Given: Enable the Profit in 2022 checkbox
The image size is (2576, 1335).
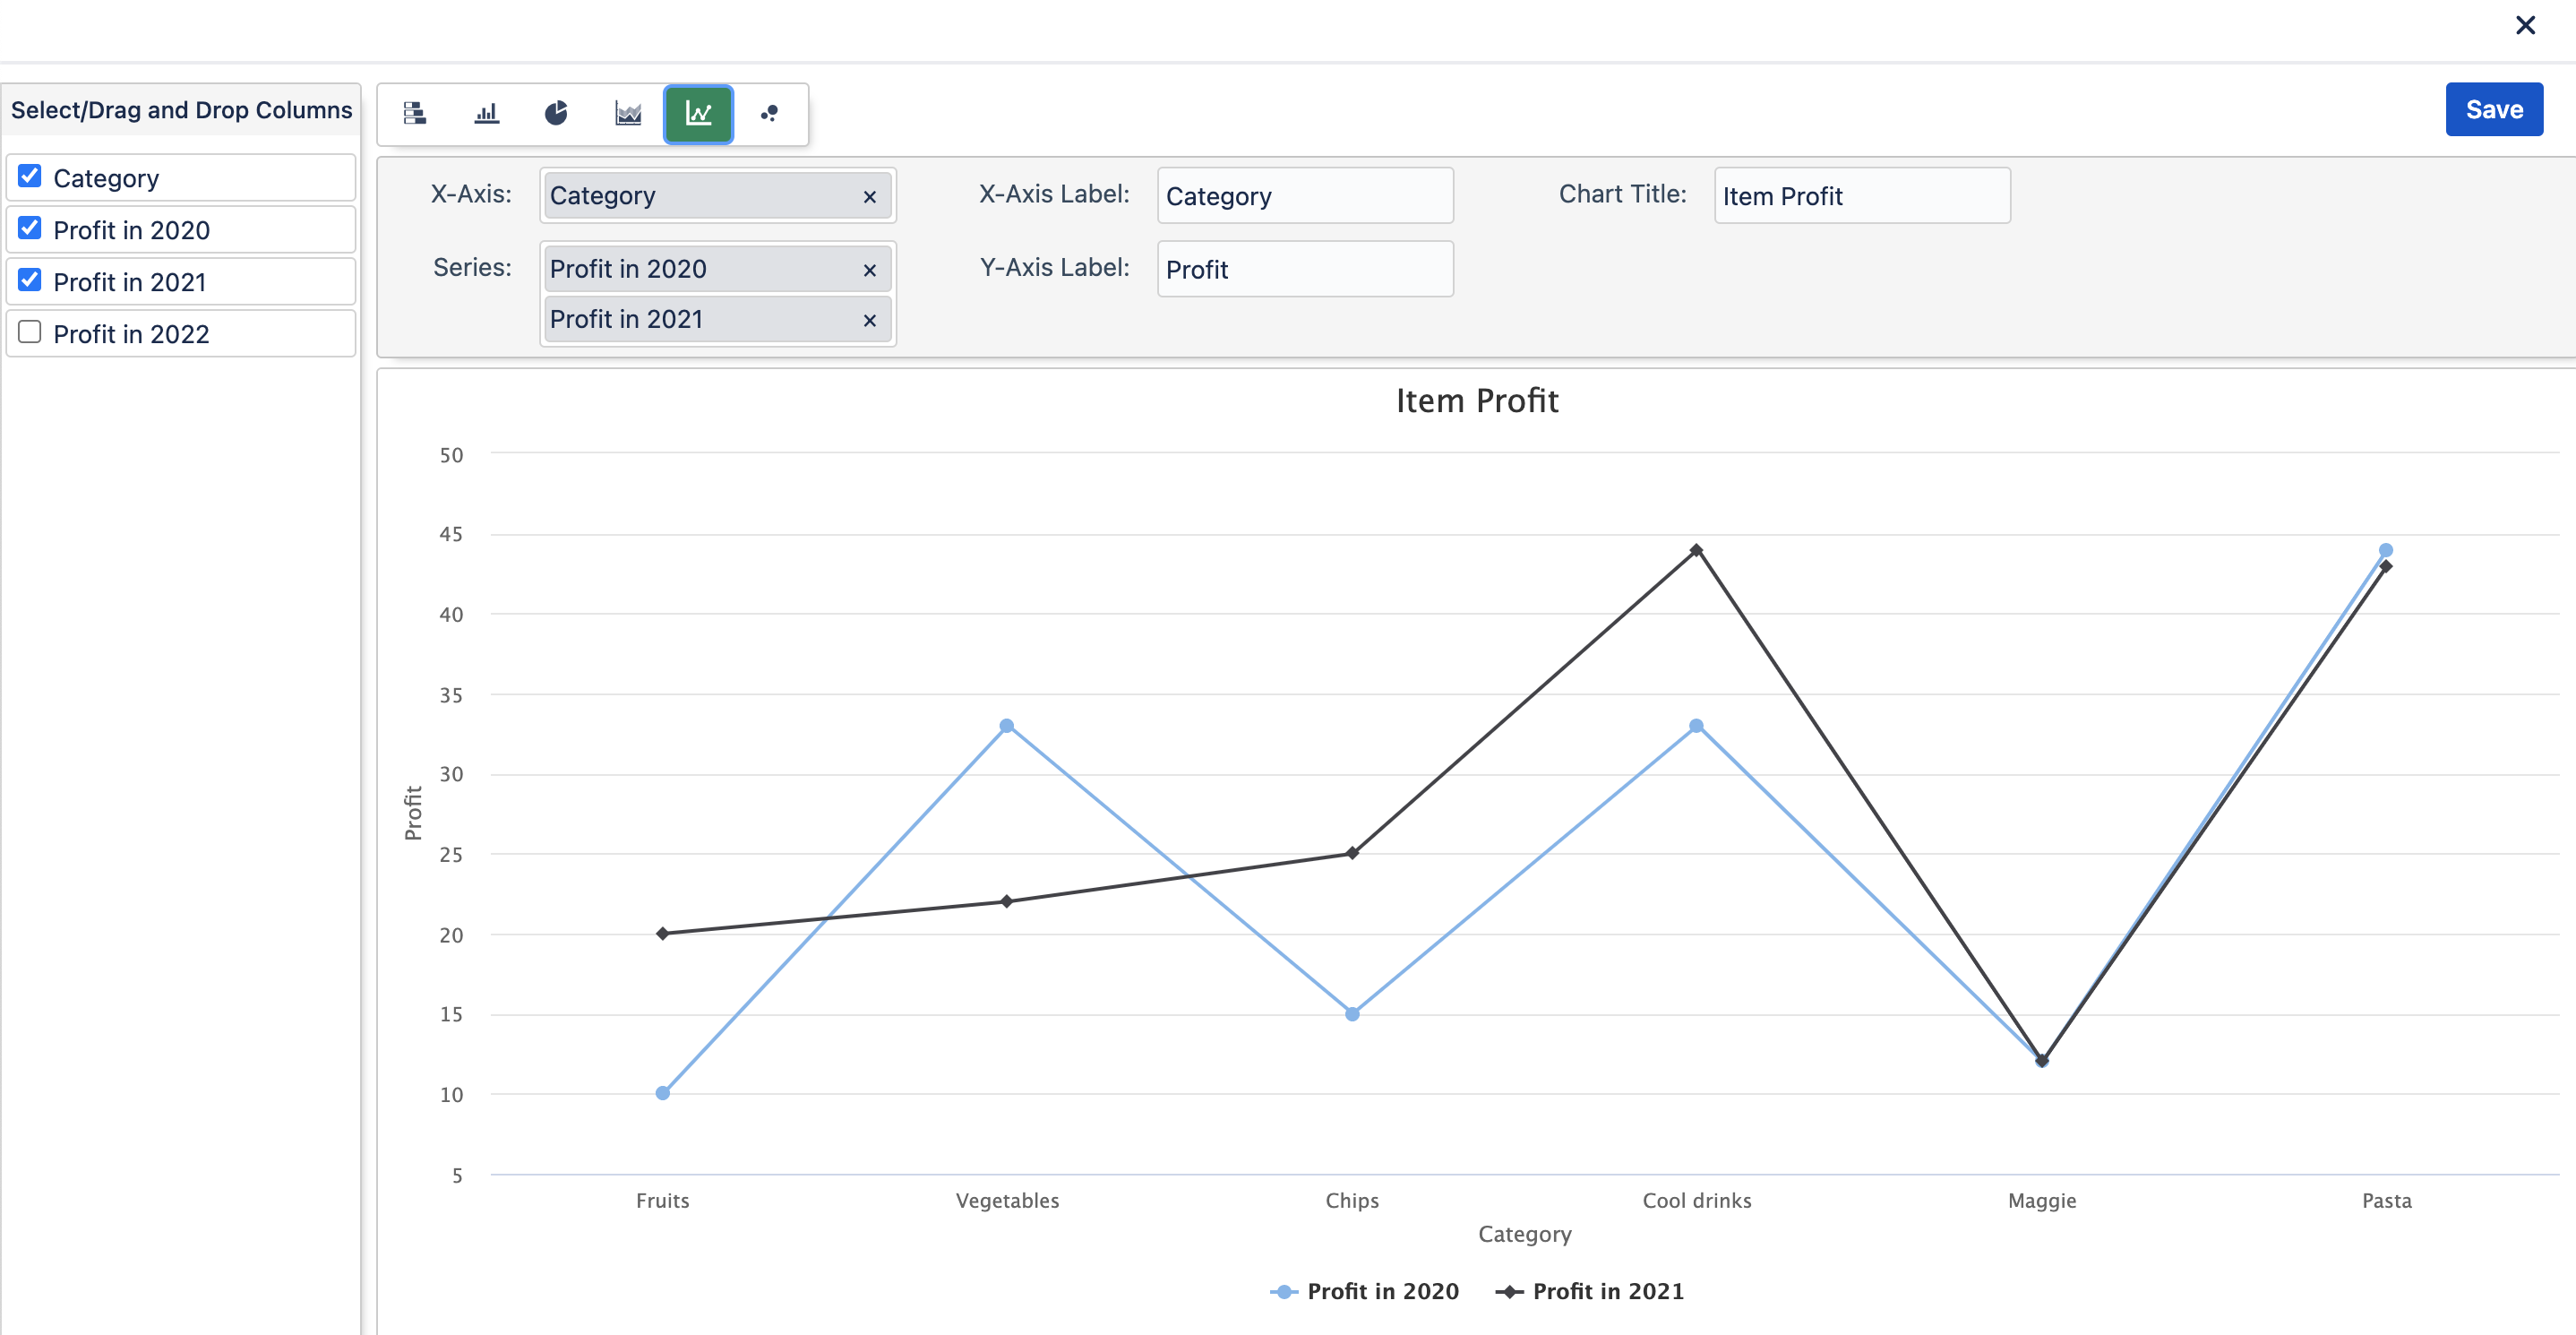Looking at the screenshot, I should tap(30, 333).
